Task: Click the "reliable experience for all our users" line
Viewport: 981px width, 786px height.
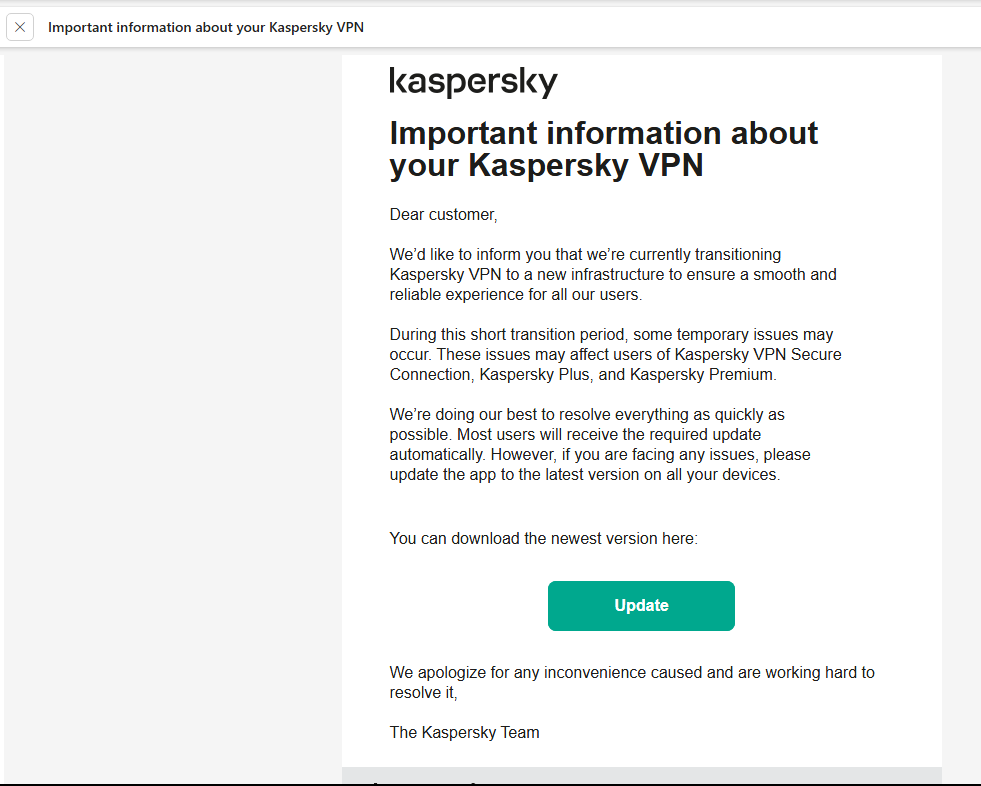Action: [515, 294]
